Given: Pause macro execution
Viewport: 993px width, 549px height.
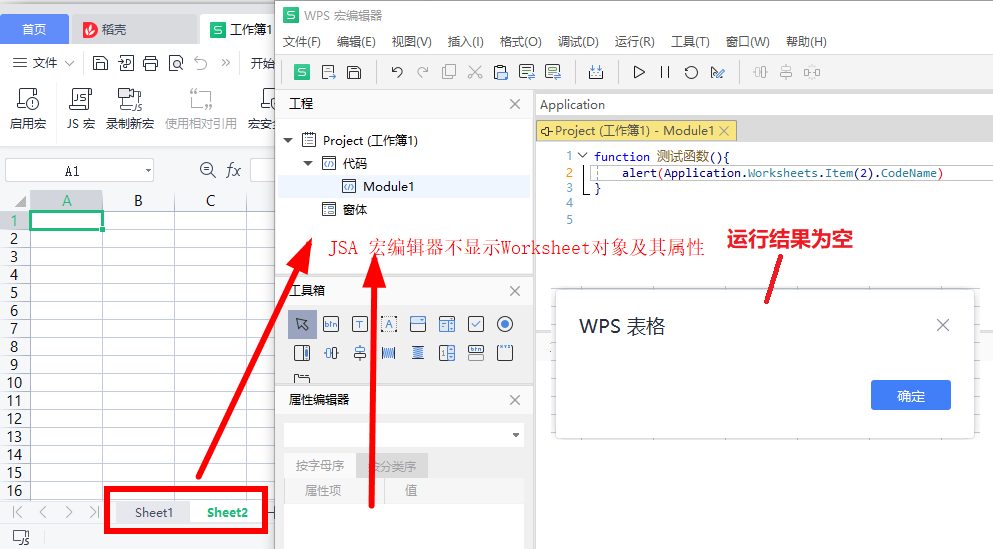Looking at the screenshot, I should pos(665,72).
